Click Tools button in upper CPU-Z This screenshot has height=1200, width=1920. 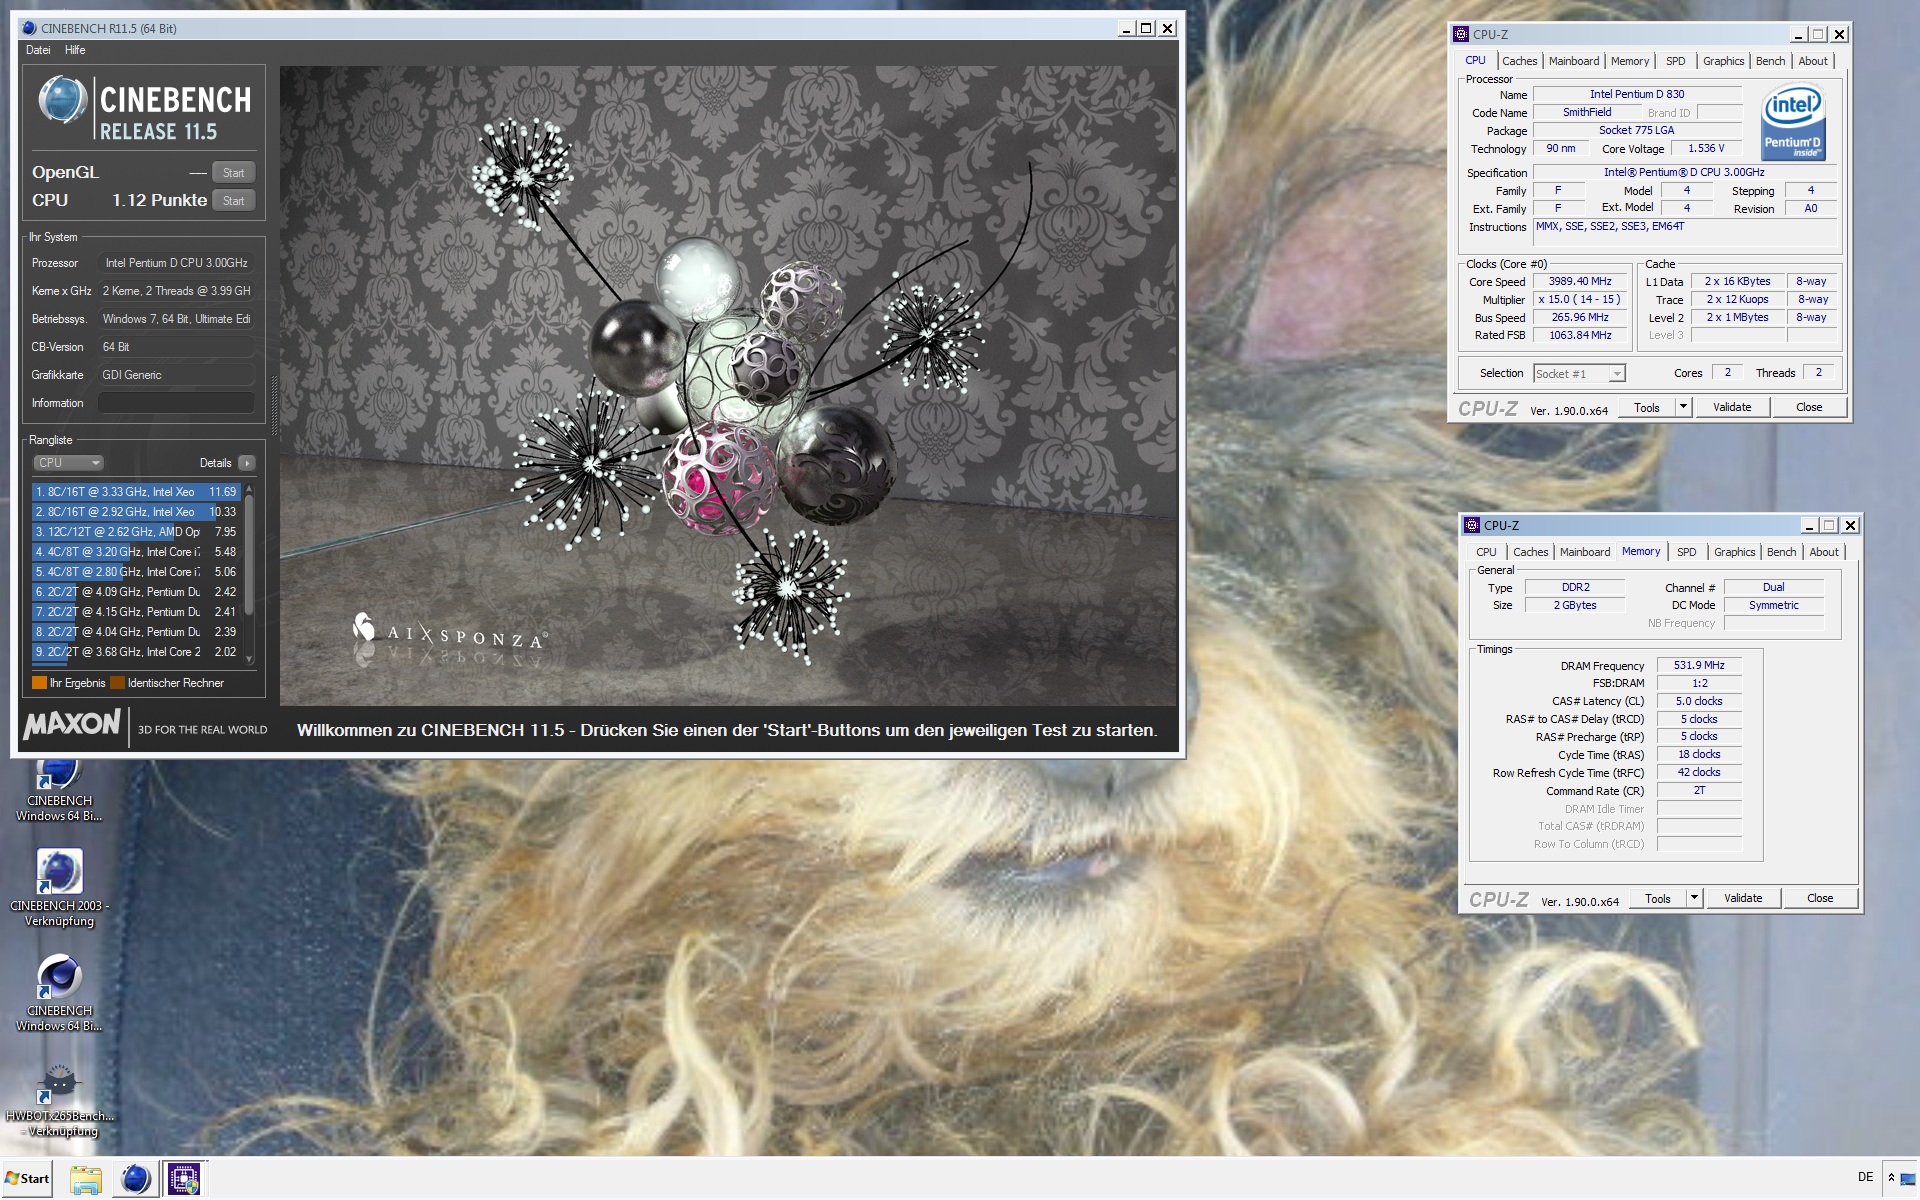[1647, 407]
